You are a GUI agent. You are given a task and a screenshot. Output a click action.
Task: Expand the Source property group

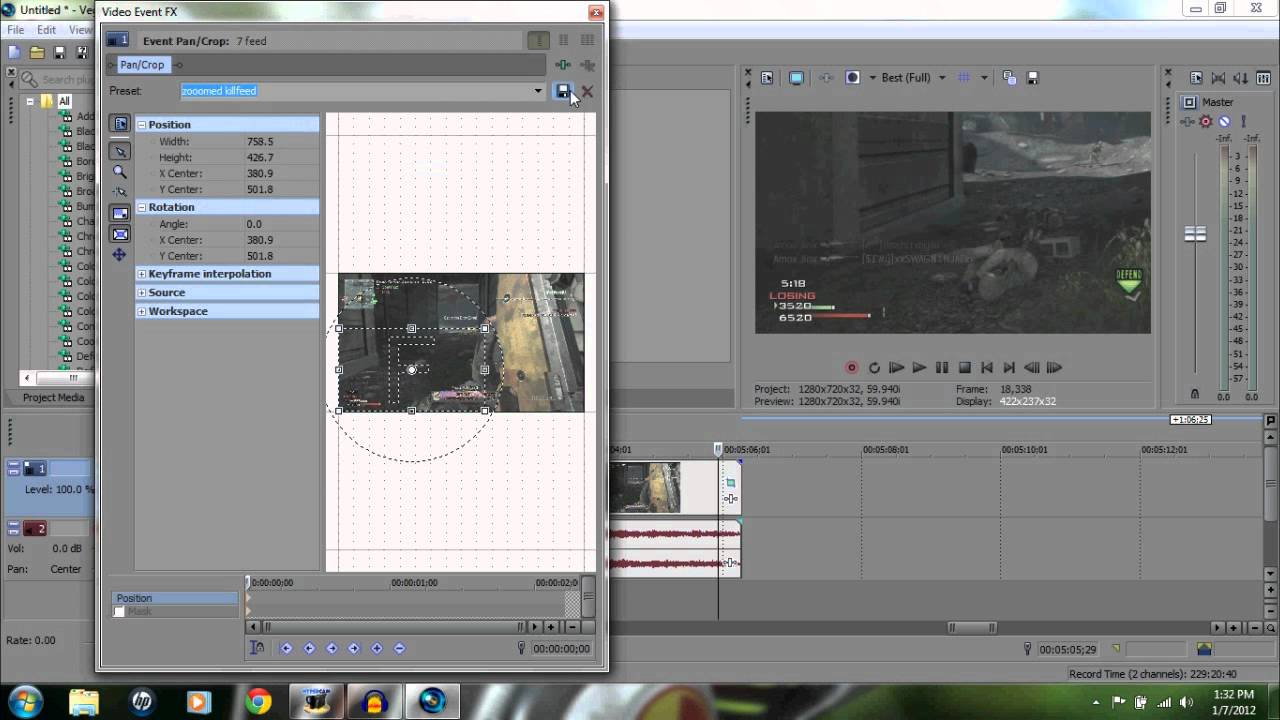[142, 293]
